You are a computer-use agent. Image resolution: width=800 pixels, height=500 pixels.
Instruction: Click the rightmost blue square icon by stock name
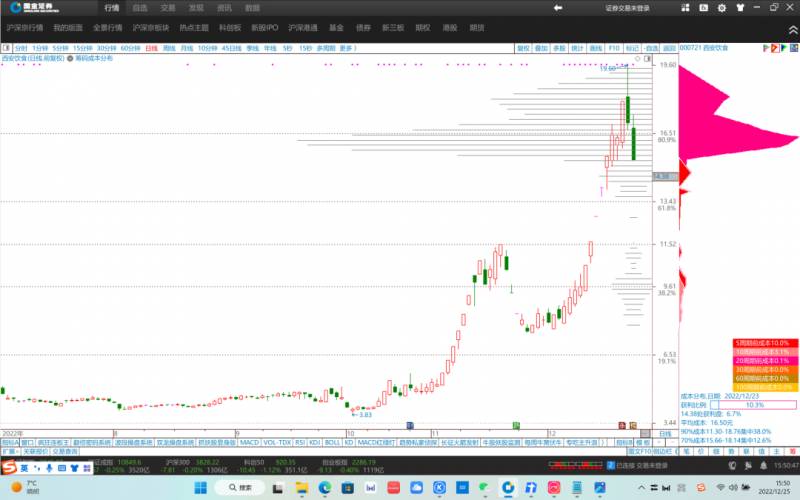pyautogui.click(x=794, y=48)
